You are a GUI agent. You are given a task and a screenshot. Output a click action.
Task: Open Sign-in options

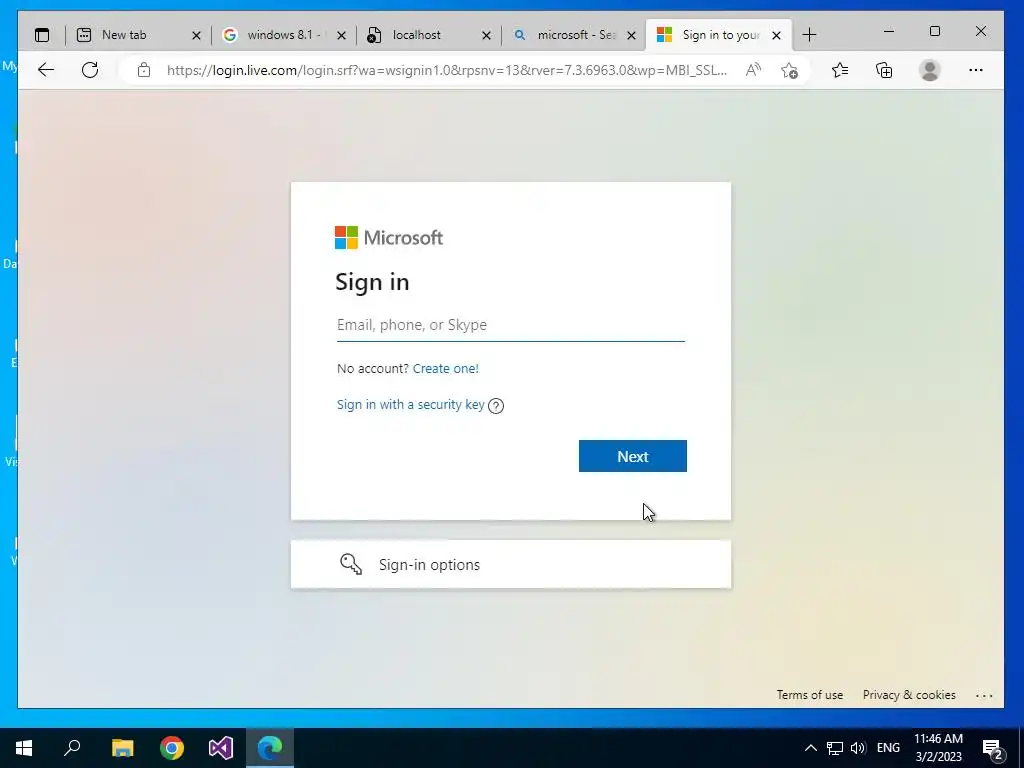click(x=511, y=564)
